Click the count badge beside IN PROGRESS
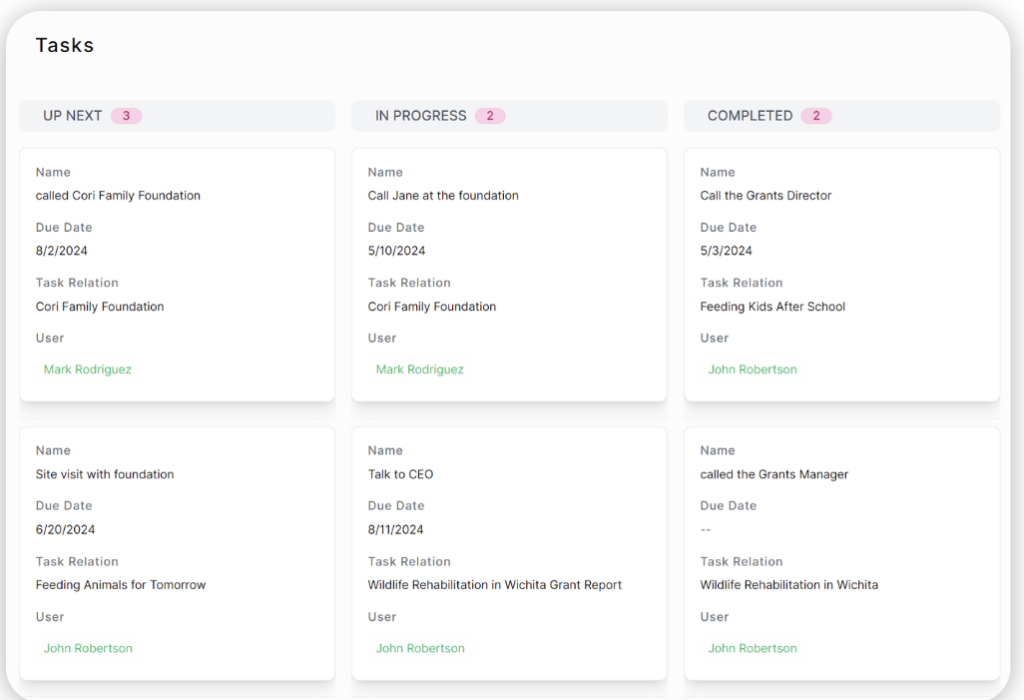This screenshot has width=1024, height=700. pyautogui.click(x=490, y=116)
